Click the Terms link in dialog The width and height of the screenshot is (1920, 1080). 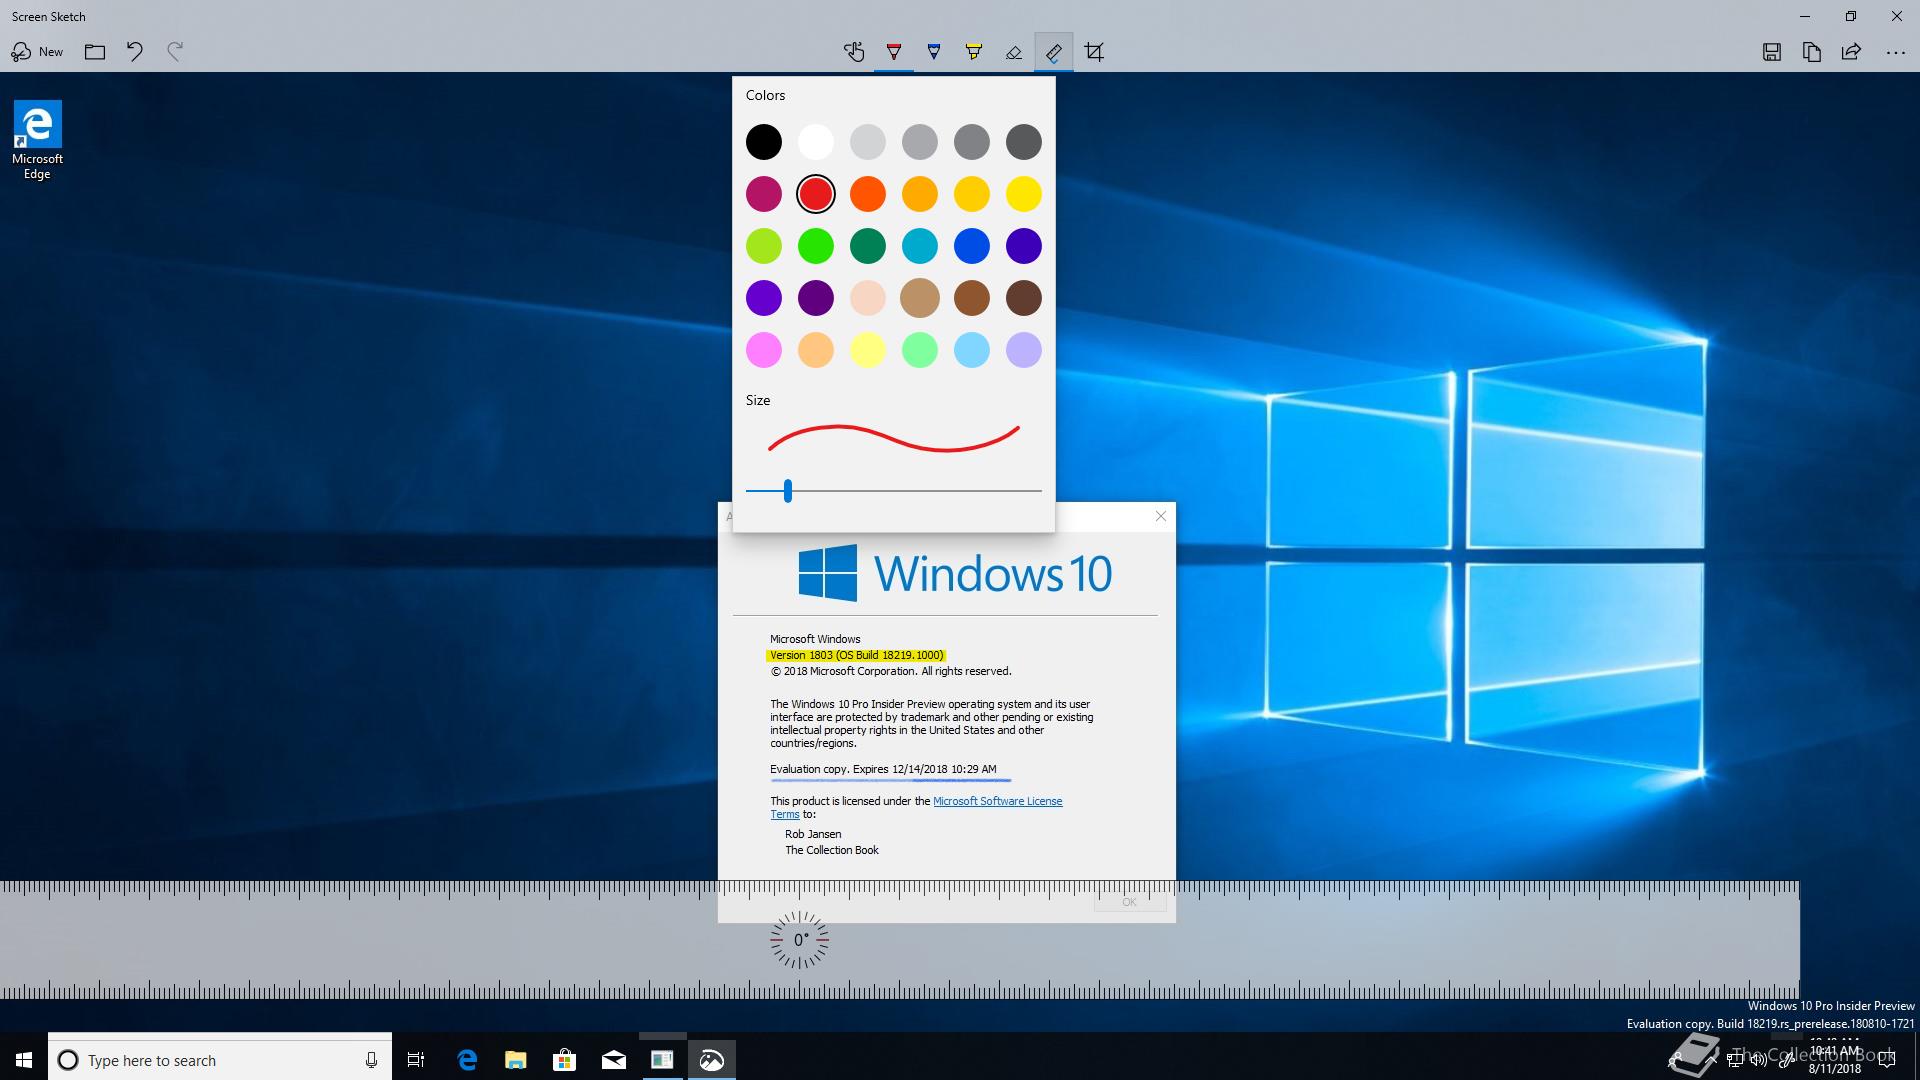tap(785, 814)
